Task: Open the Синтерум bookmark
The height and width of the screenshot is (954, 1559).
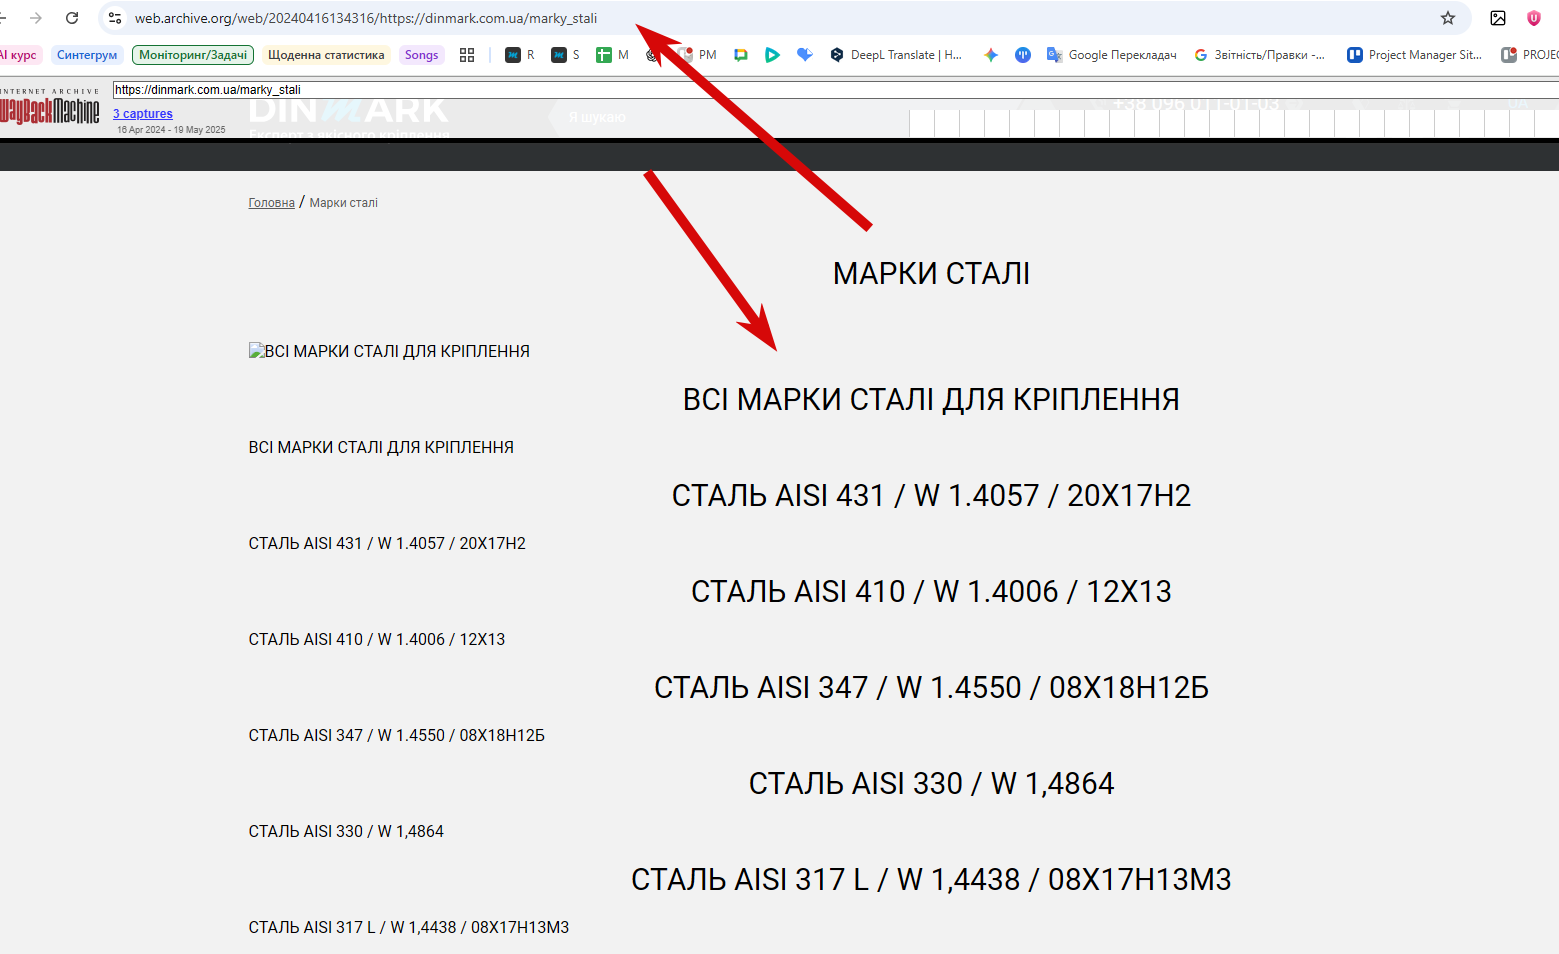Action: click(87, 55)
